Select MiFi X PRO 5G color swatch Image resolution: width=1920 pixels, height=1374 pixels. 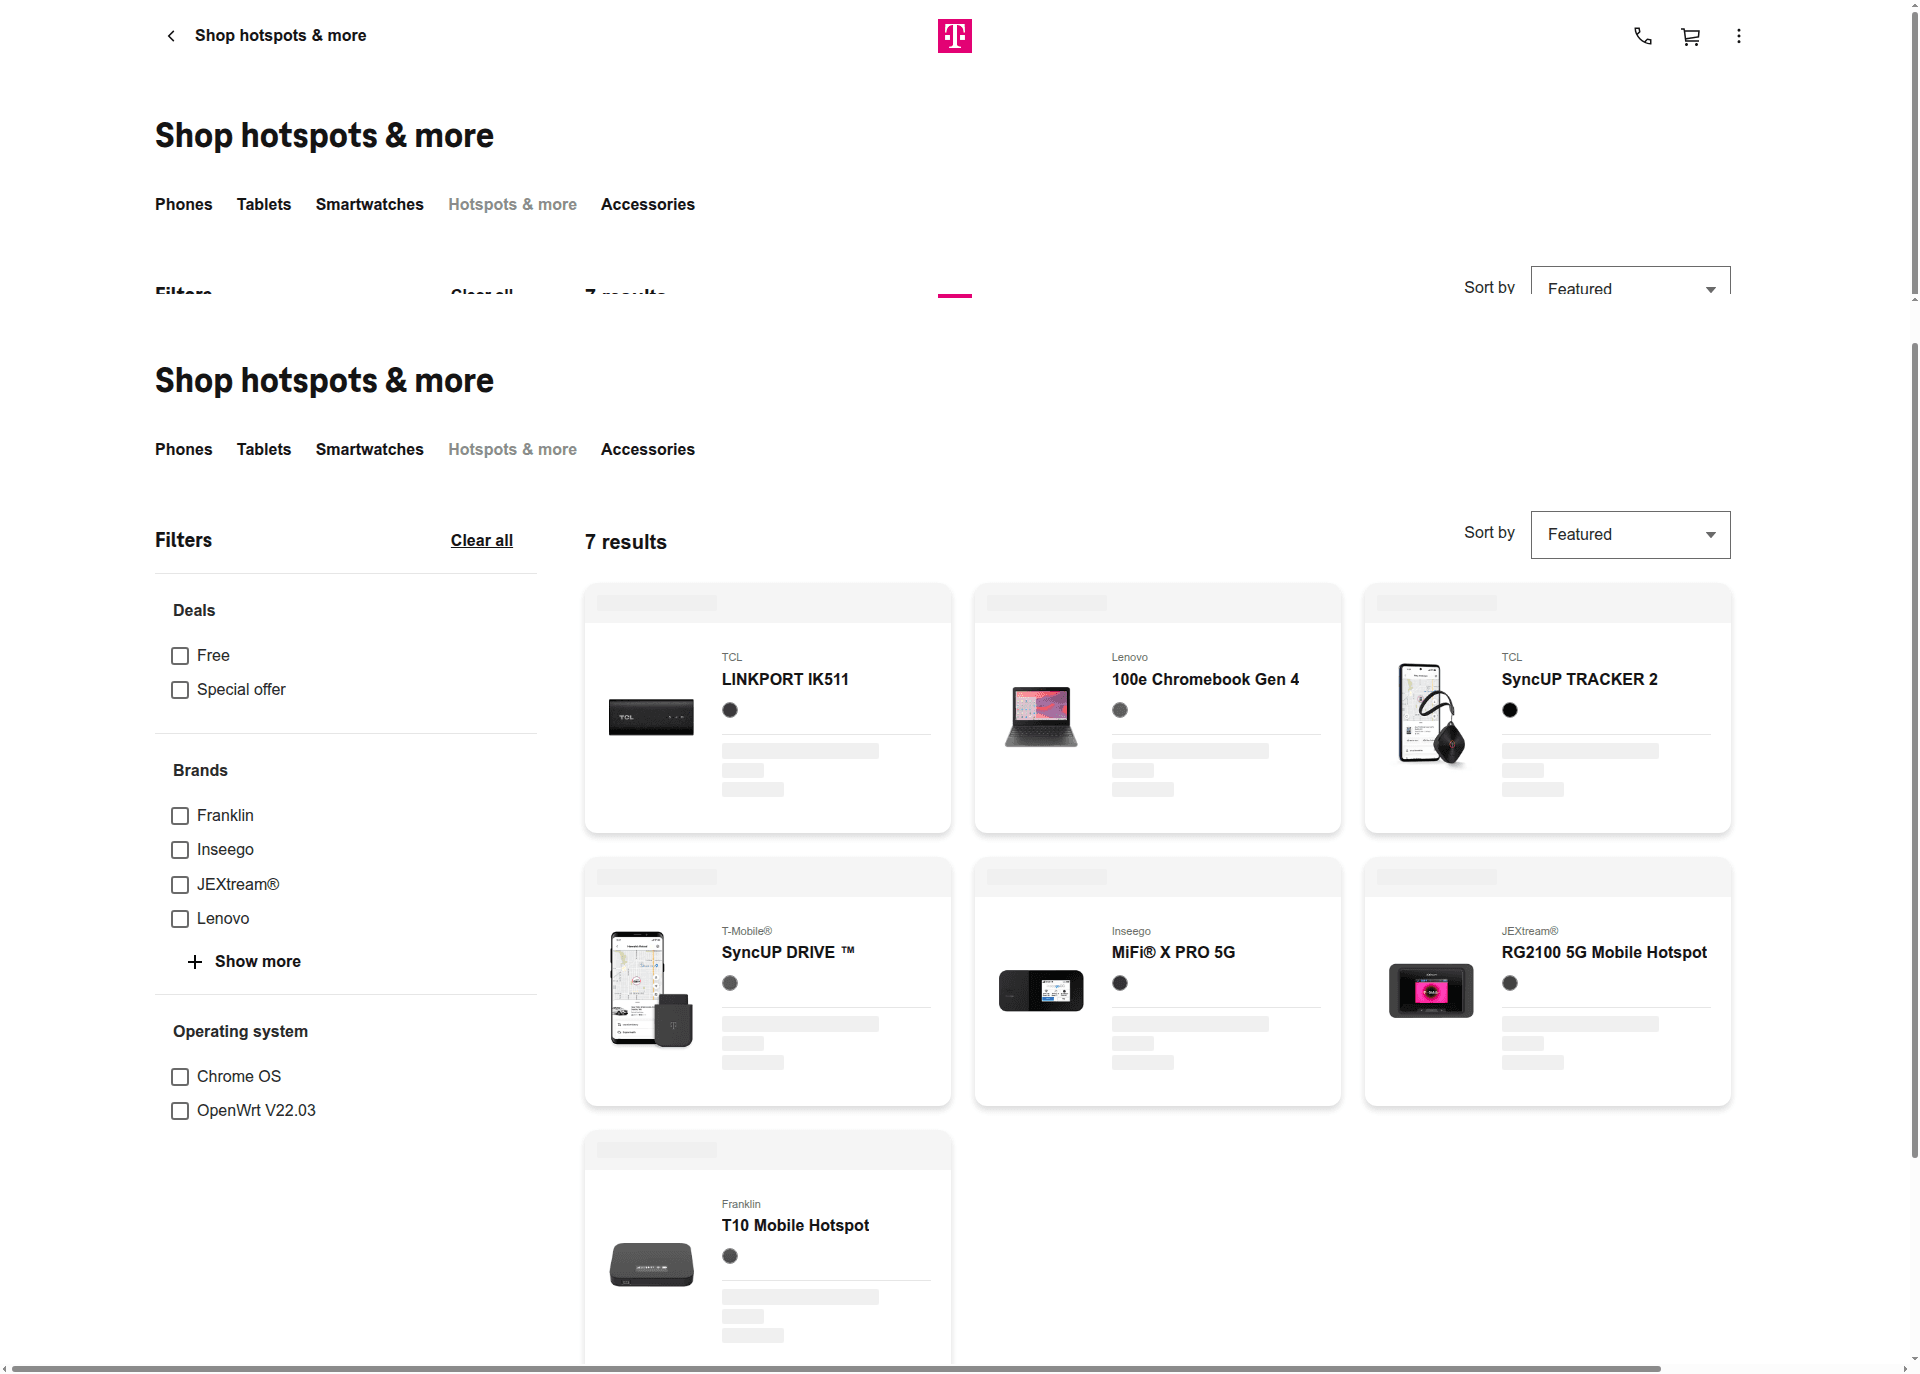tap(1120, 983)
